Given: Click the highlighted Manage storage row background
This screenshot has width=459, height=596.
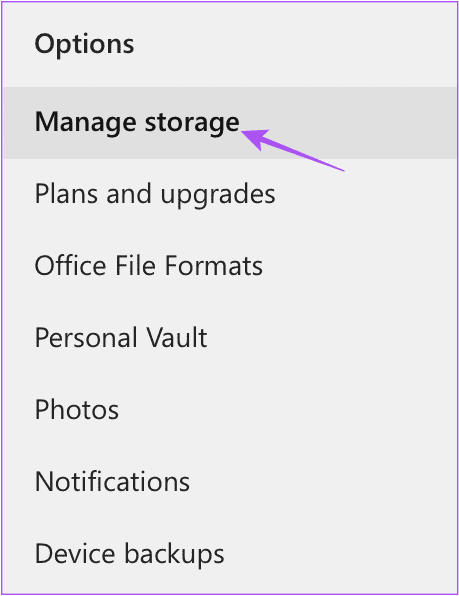Looking at the screenshot, I should pyautogui.click(x=230, y=123).
